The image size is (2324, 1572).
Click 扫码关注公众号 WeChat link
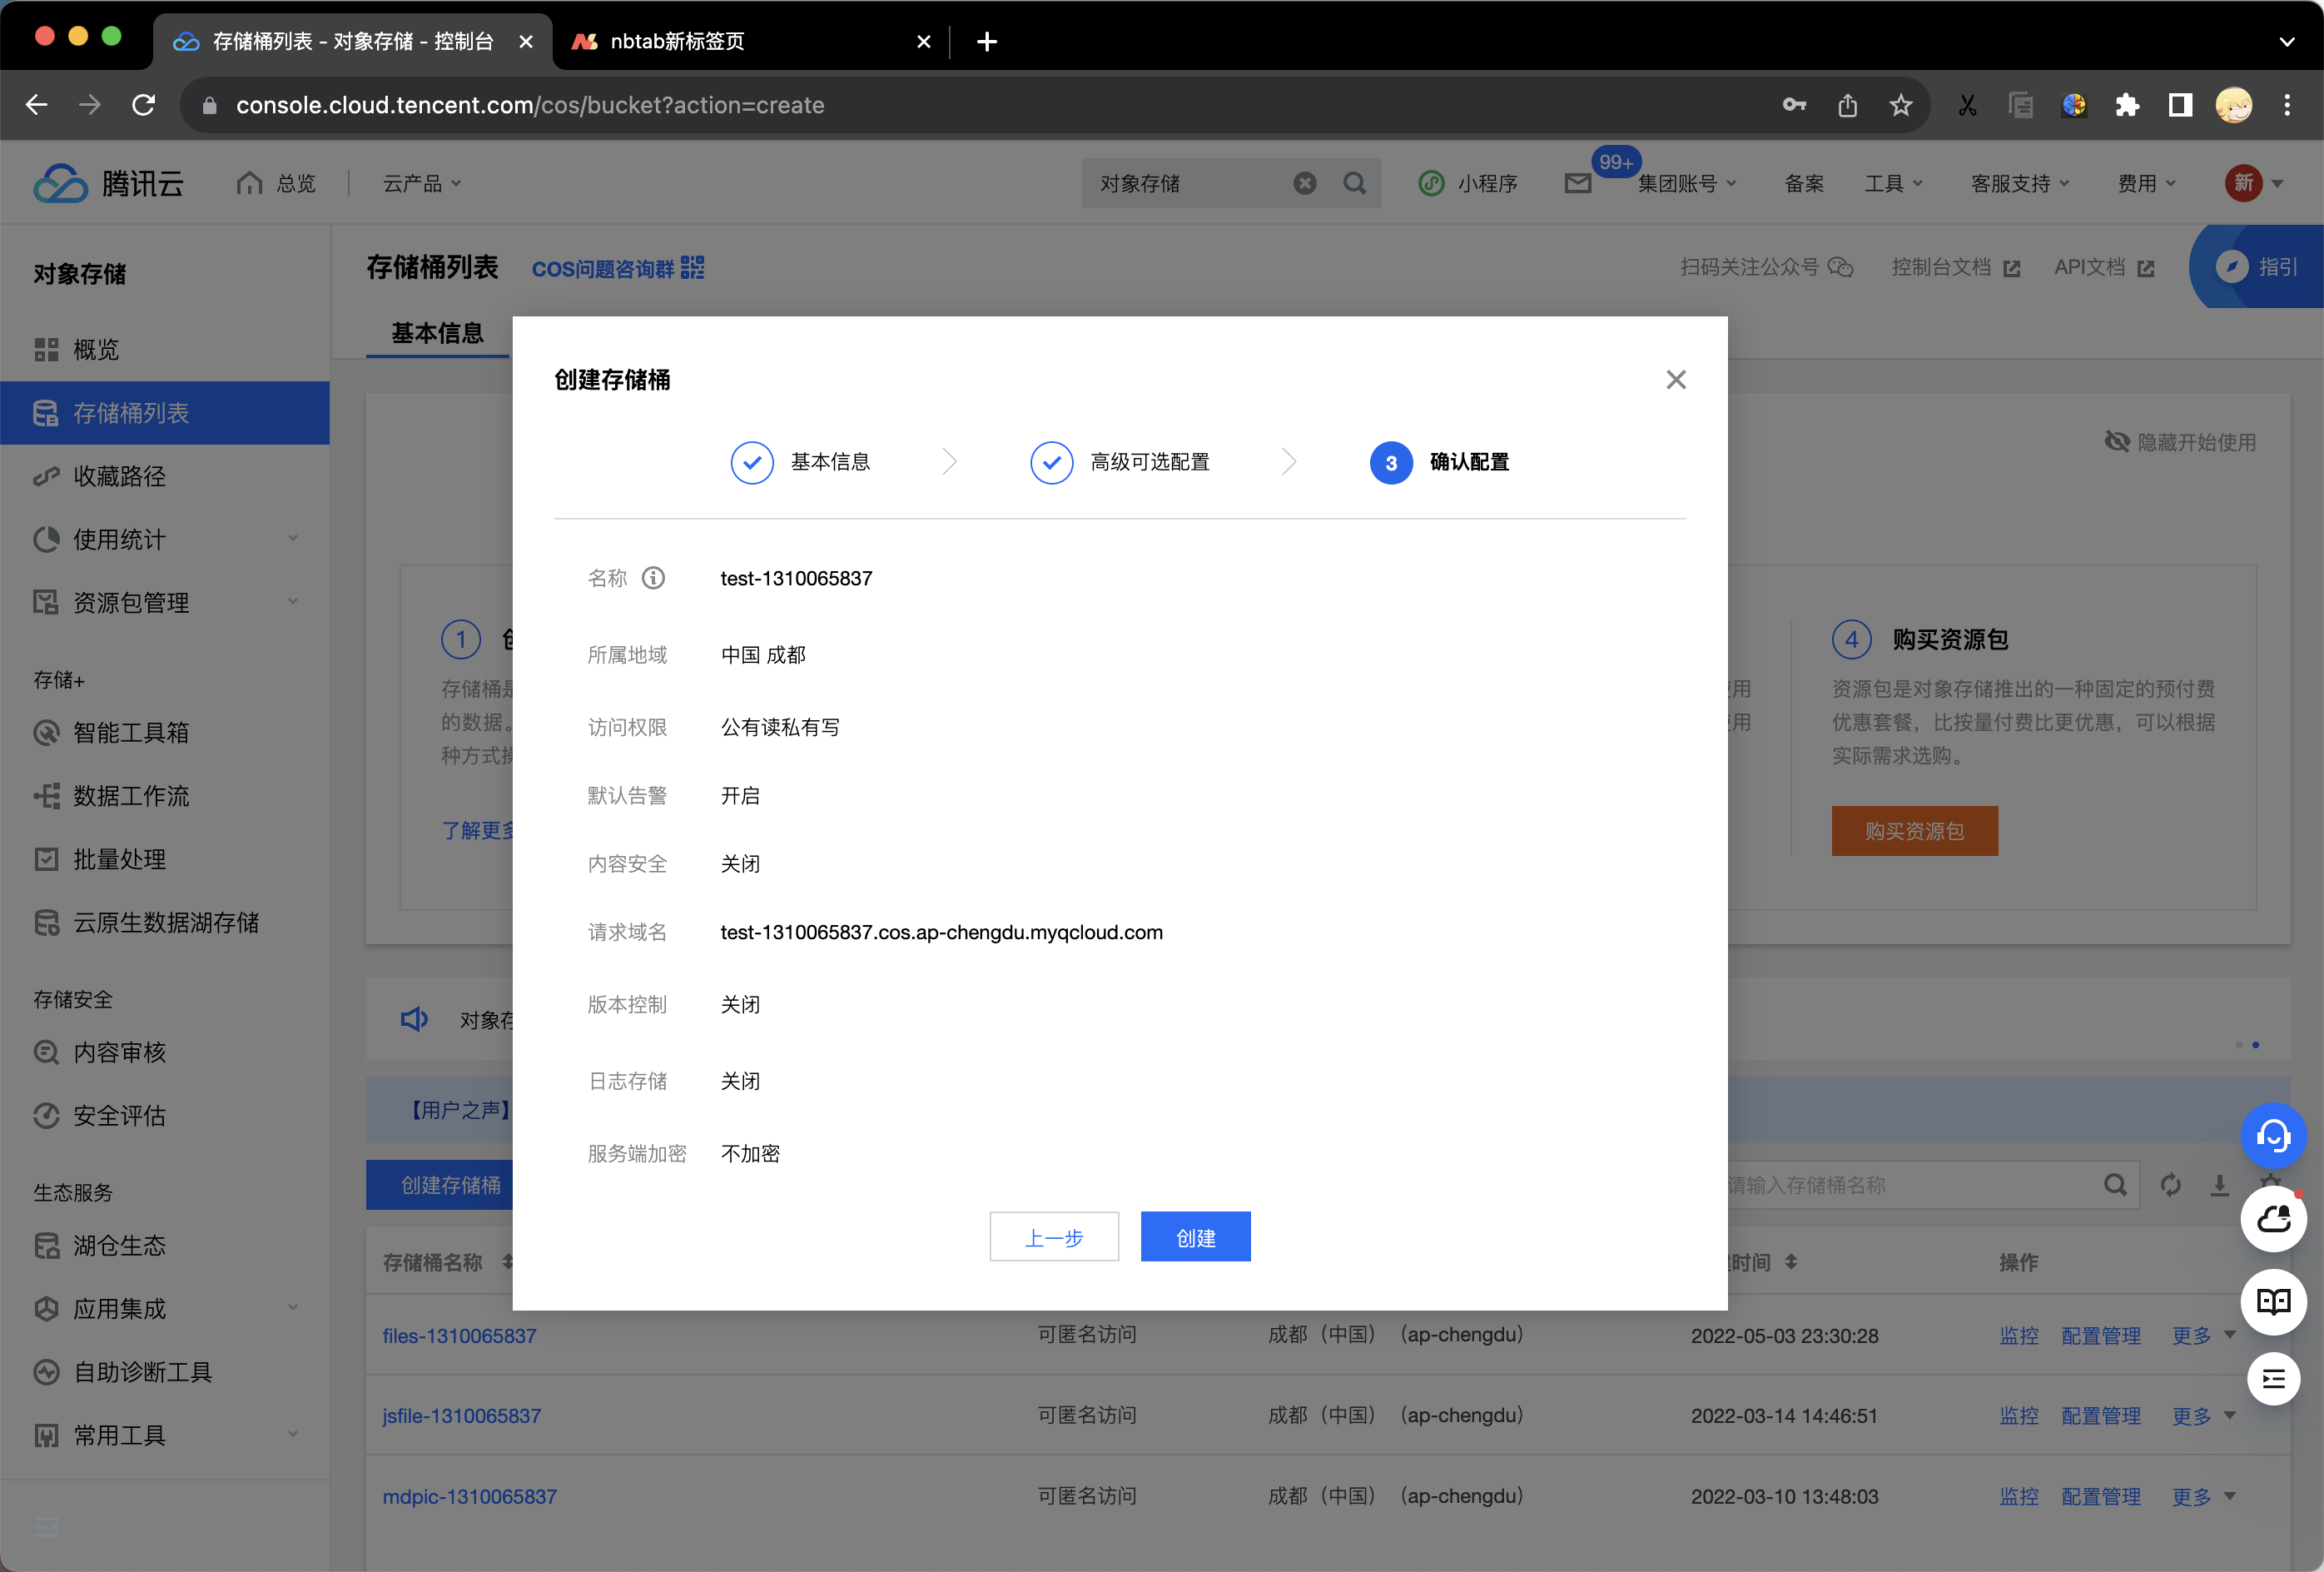(1766, 267)
